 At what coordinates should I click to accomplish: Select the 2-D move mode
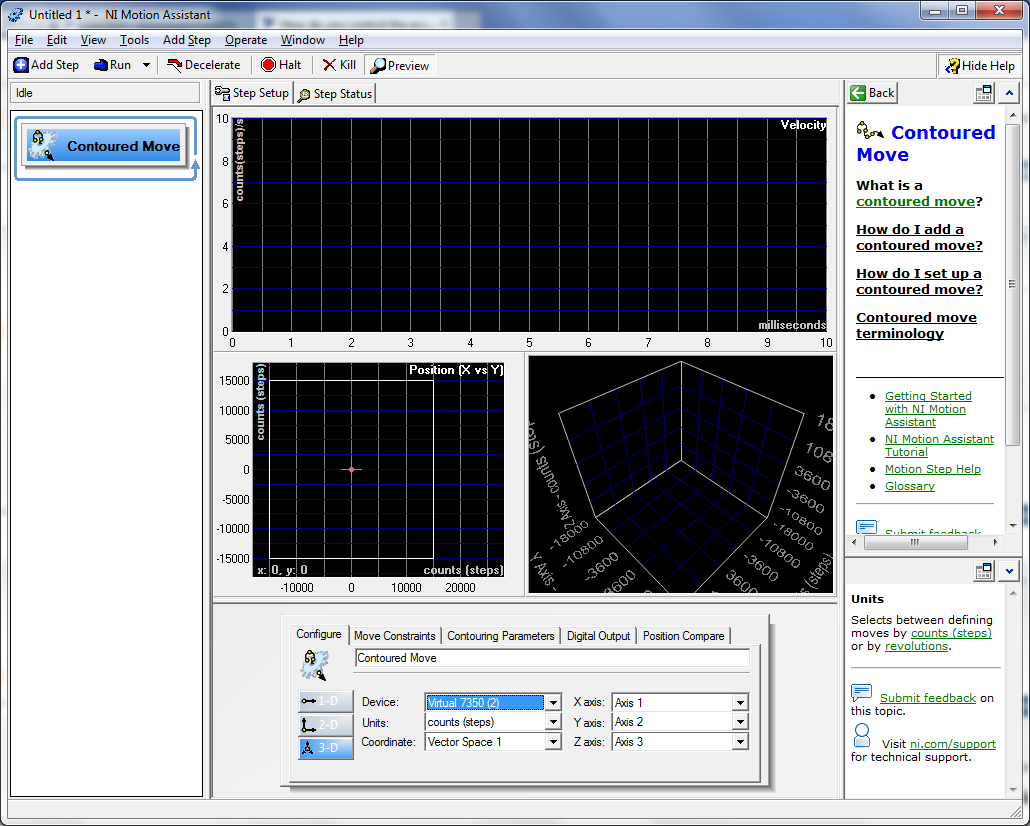(x=326, y=725)
